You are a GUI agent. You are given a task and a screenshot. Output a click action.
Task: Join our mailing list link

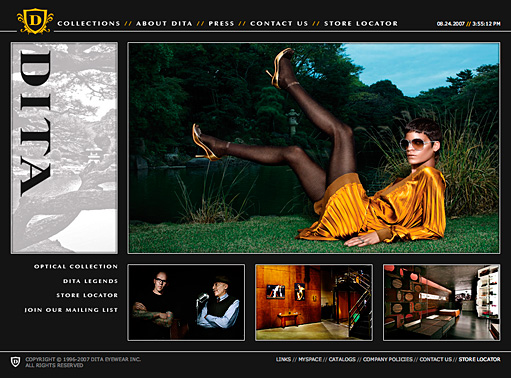[x=71, y=310]
